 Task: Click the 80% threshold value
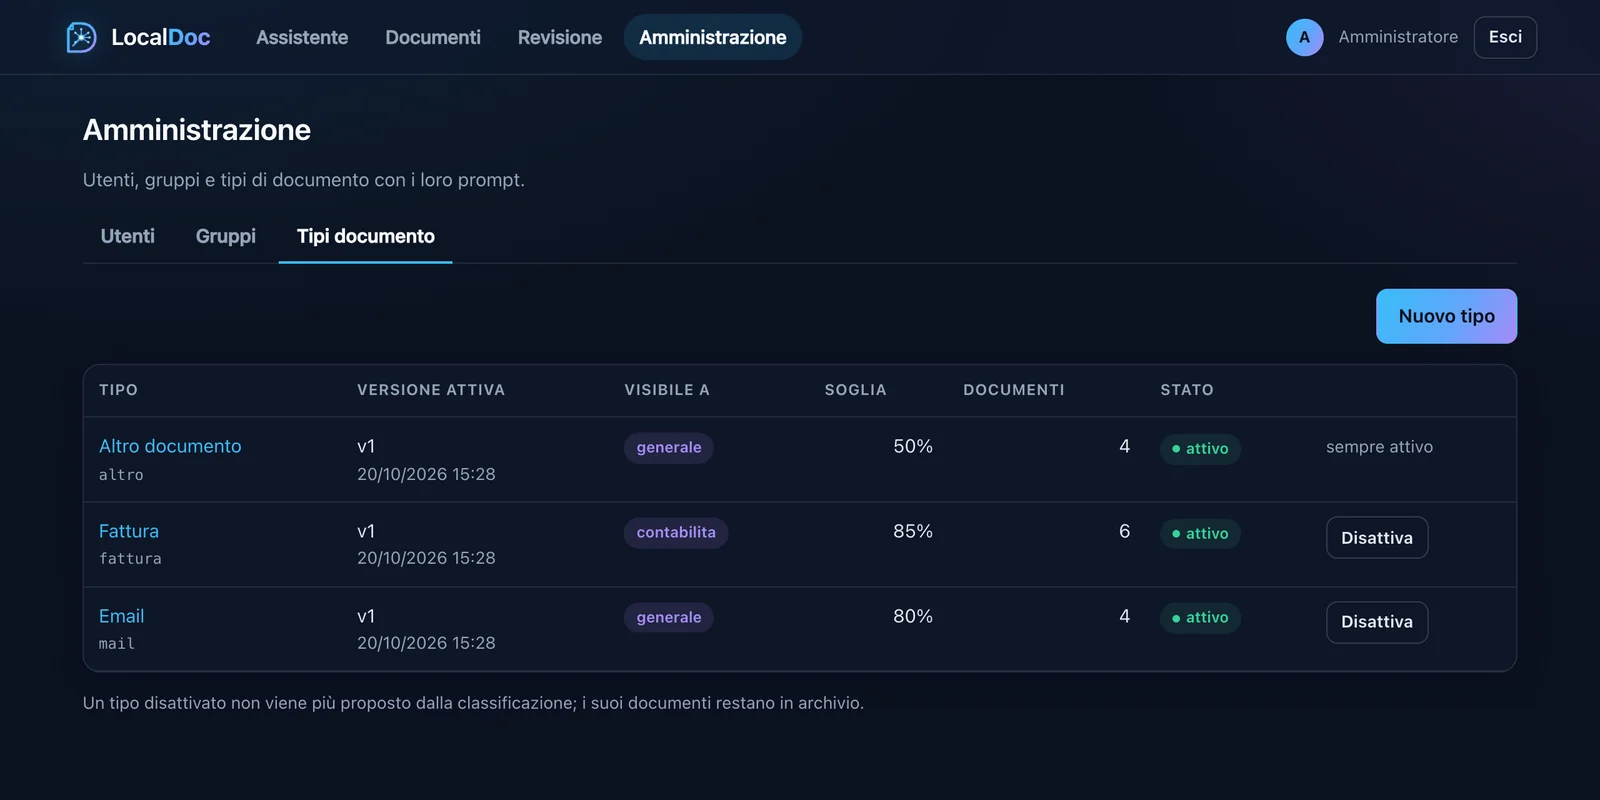point(913,616)
